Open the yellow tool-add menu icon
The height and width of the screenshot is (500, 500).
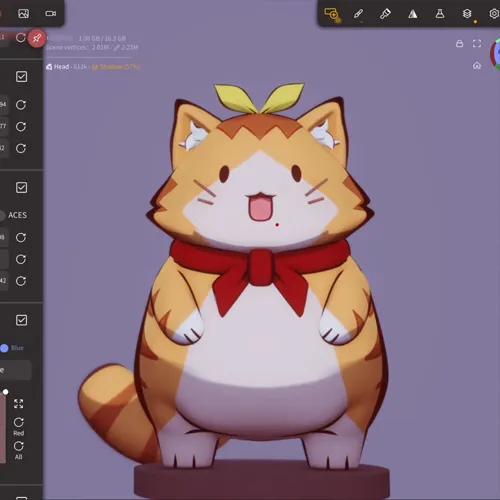pyautogui.click(x=332, y=14)
